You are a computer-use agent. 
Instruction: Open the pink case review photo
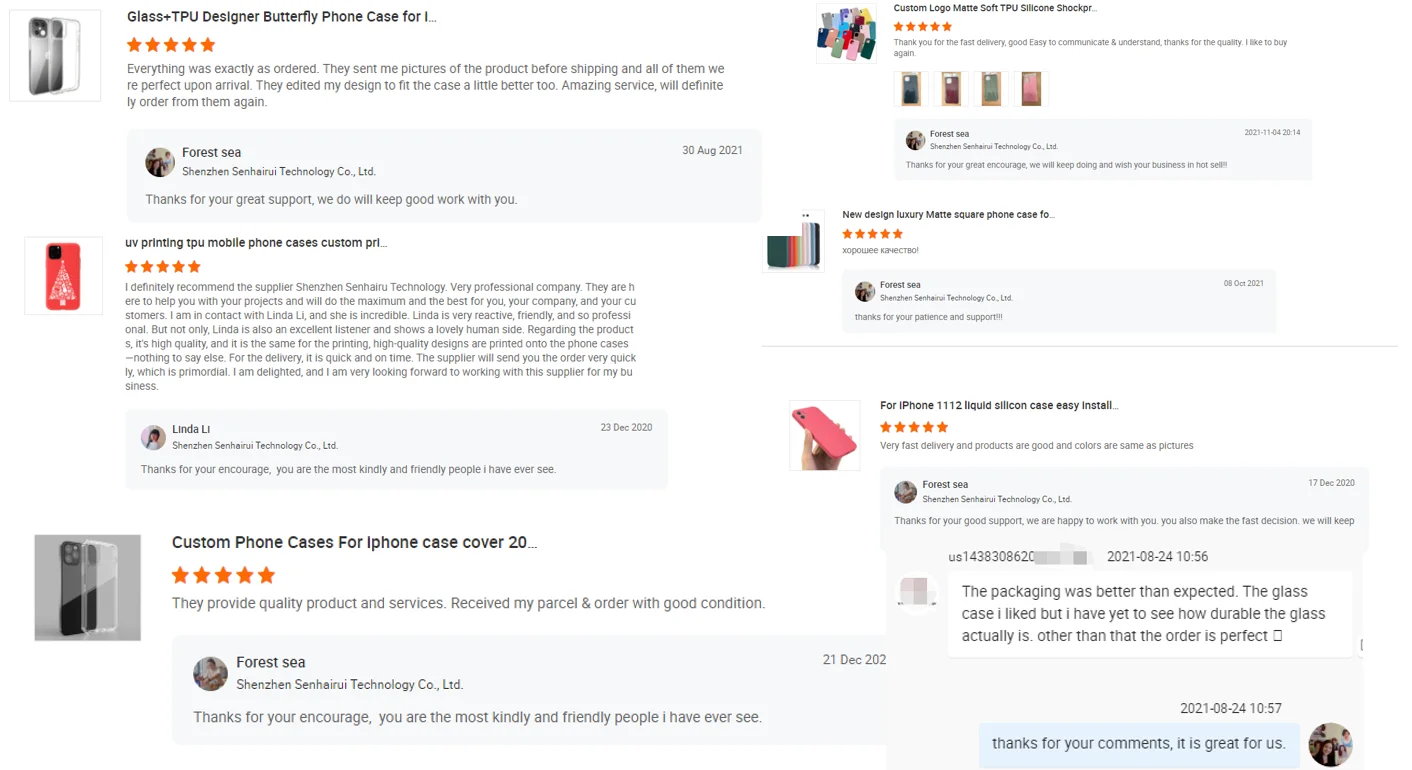1031,89
